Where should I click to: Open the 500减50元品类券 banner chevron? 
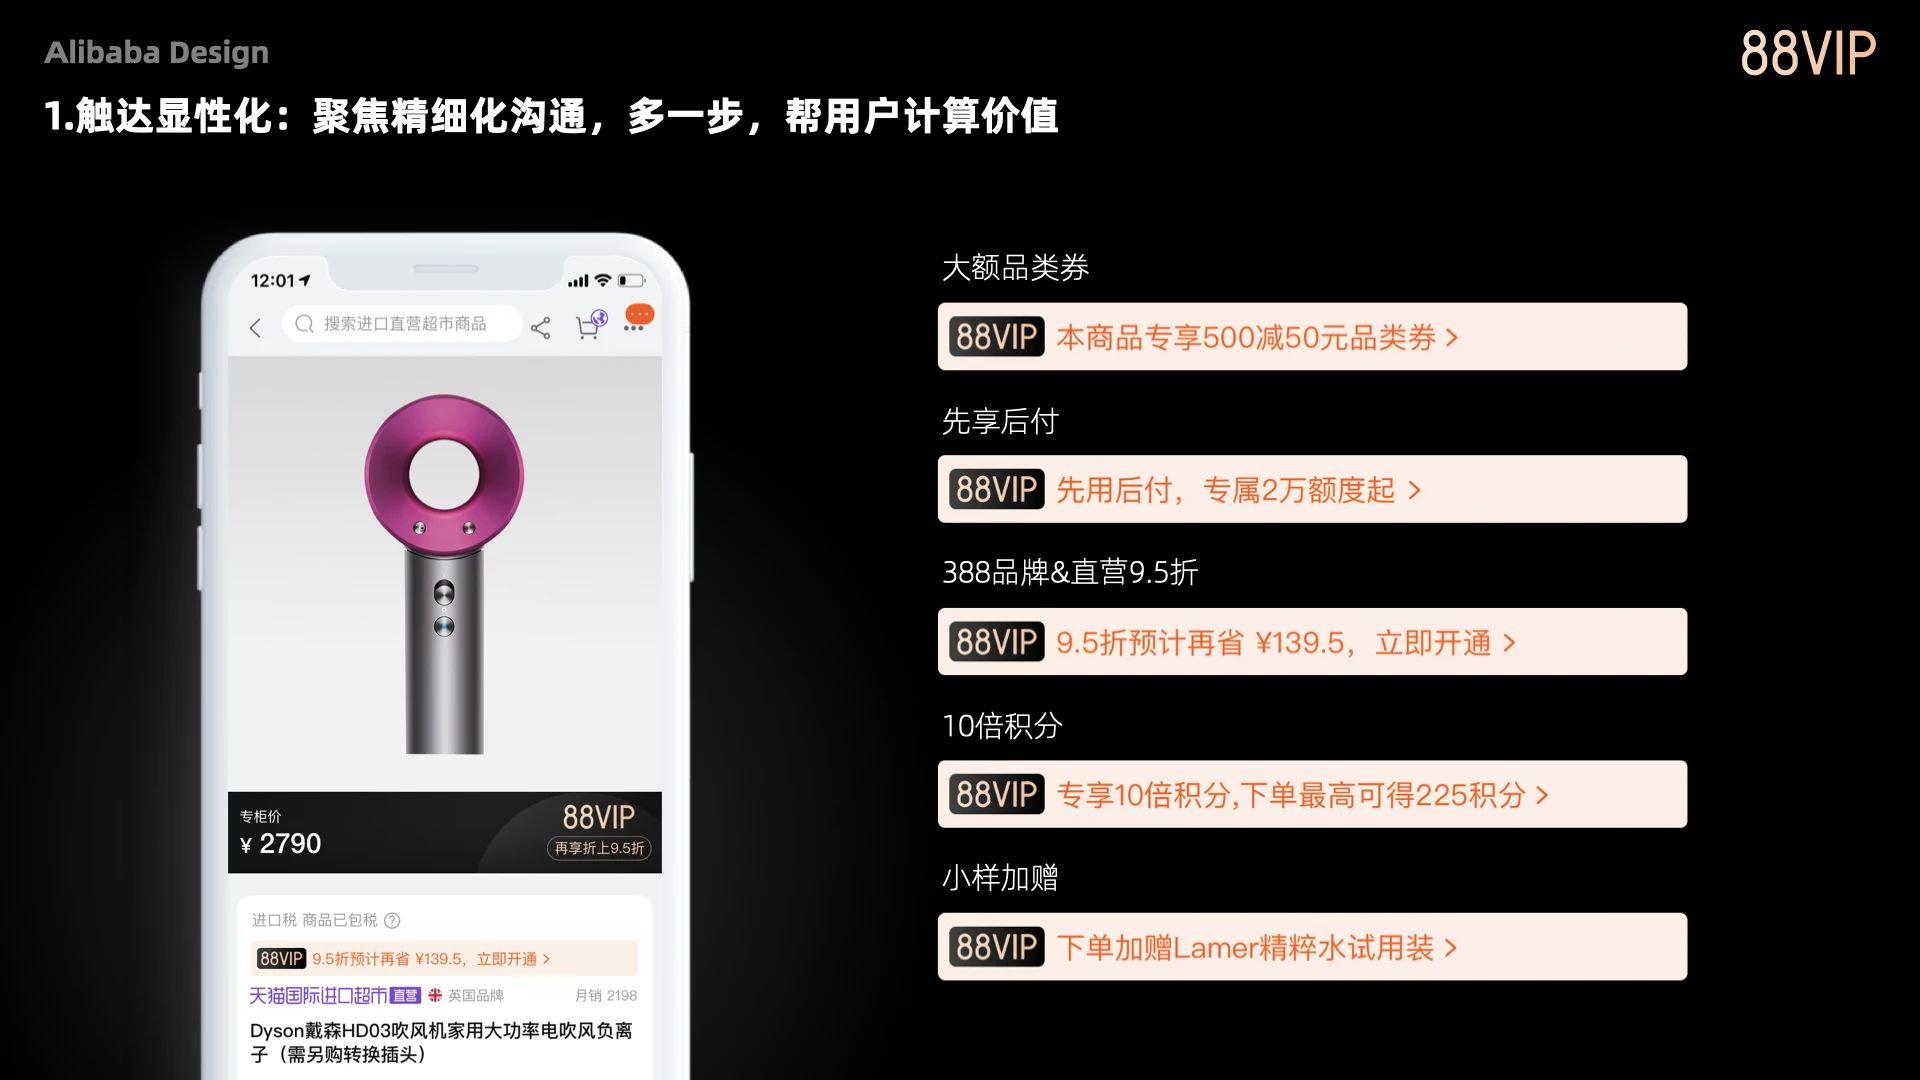click(1452, 338)
